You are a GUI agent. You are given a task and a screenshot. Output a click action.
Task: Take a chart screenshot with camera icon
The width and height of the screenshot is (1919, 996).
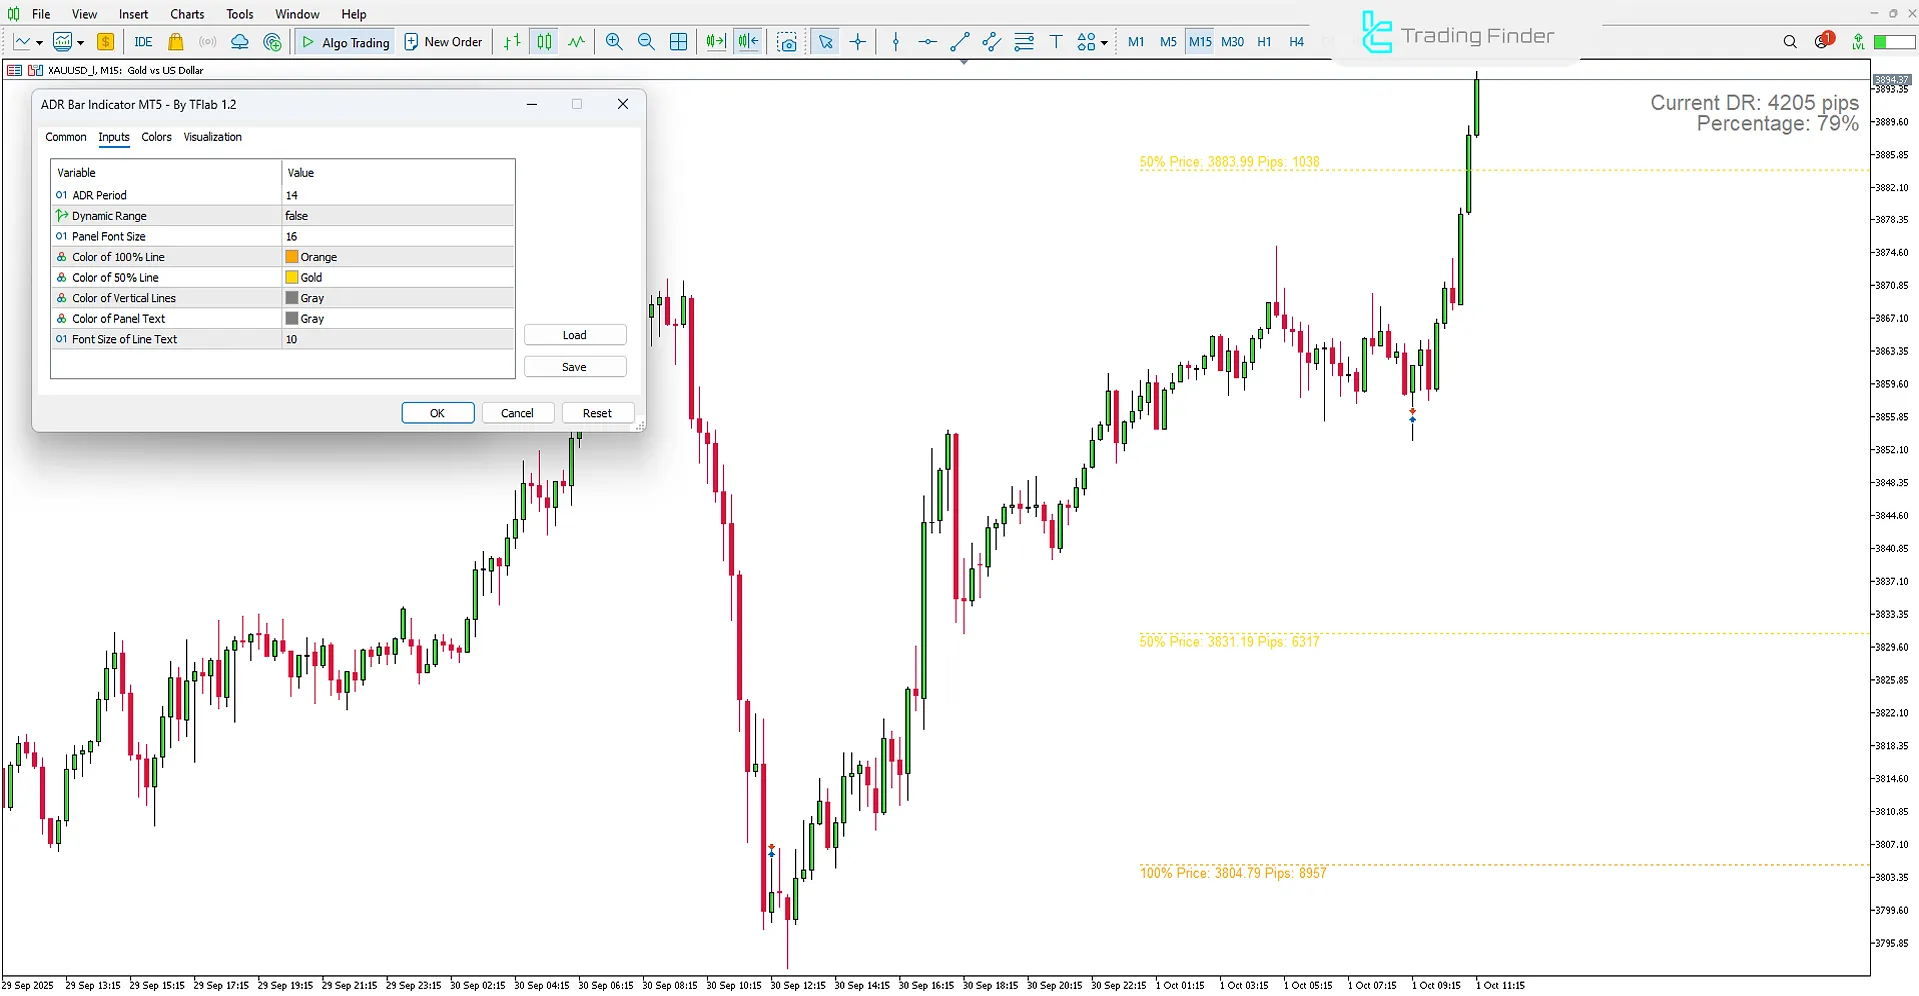788,42
